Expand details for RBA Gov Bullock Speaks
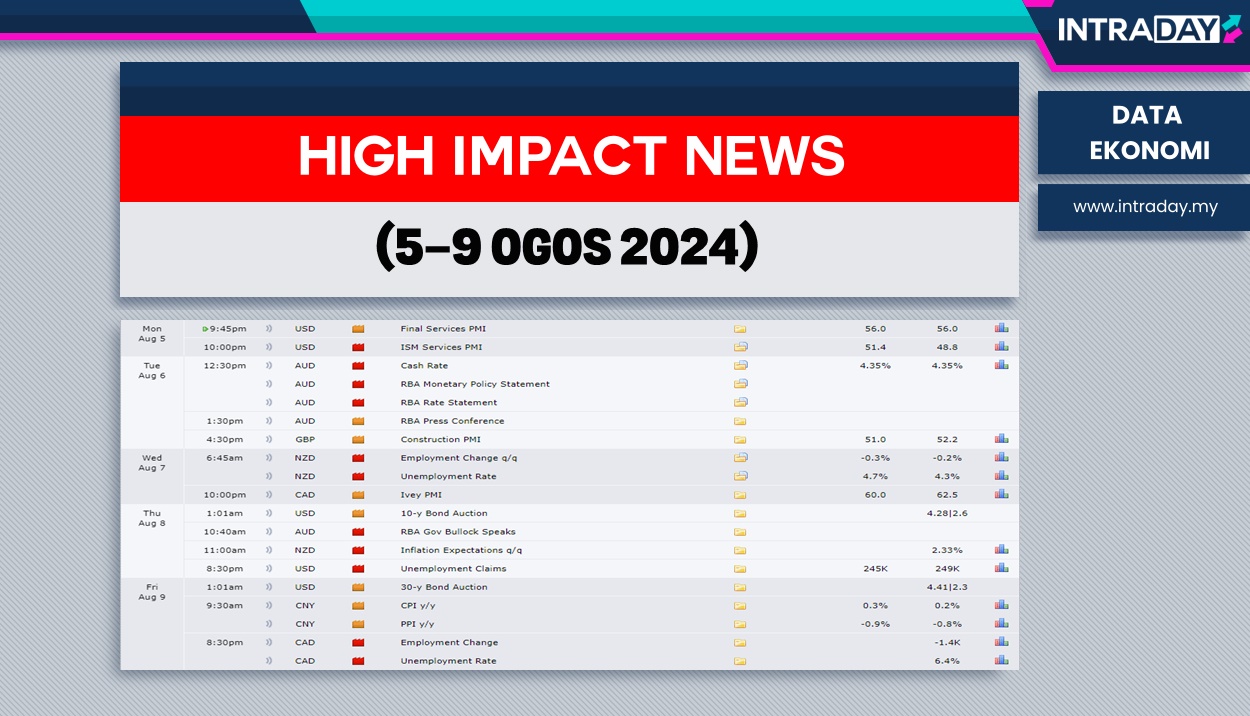The width and height of the screenshot is (1250, 716). pyautogui.click(x=740, y=531)
